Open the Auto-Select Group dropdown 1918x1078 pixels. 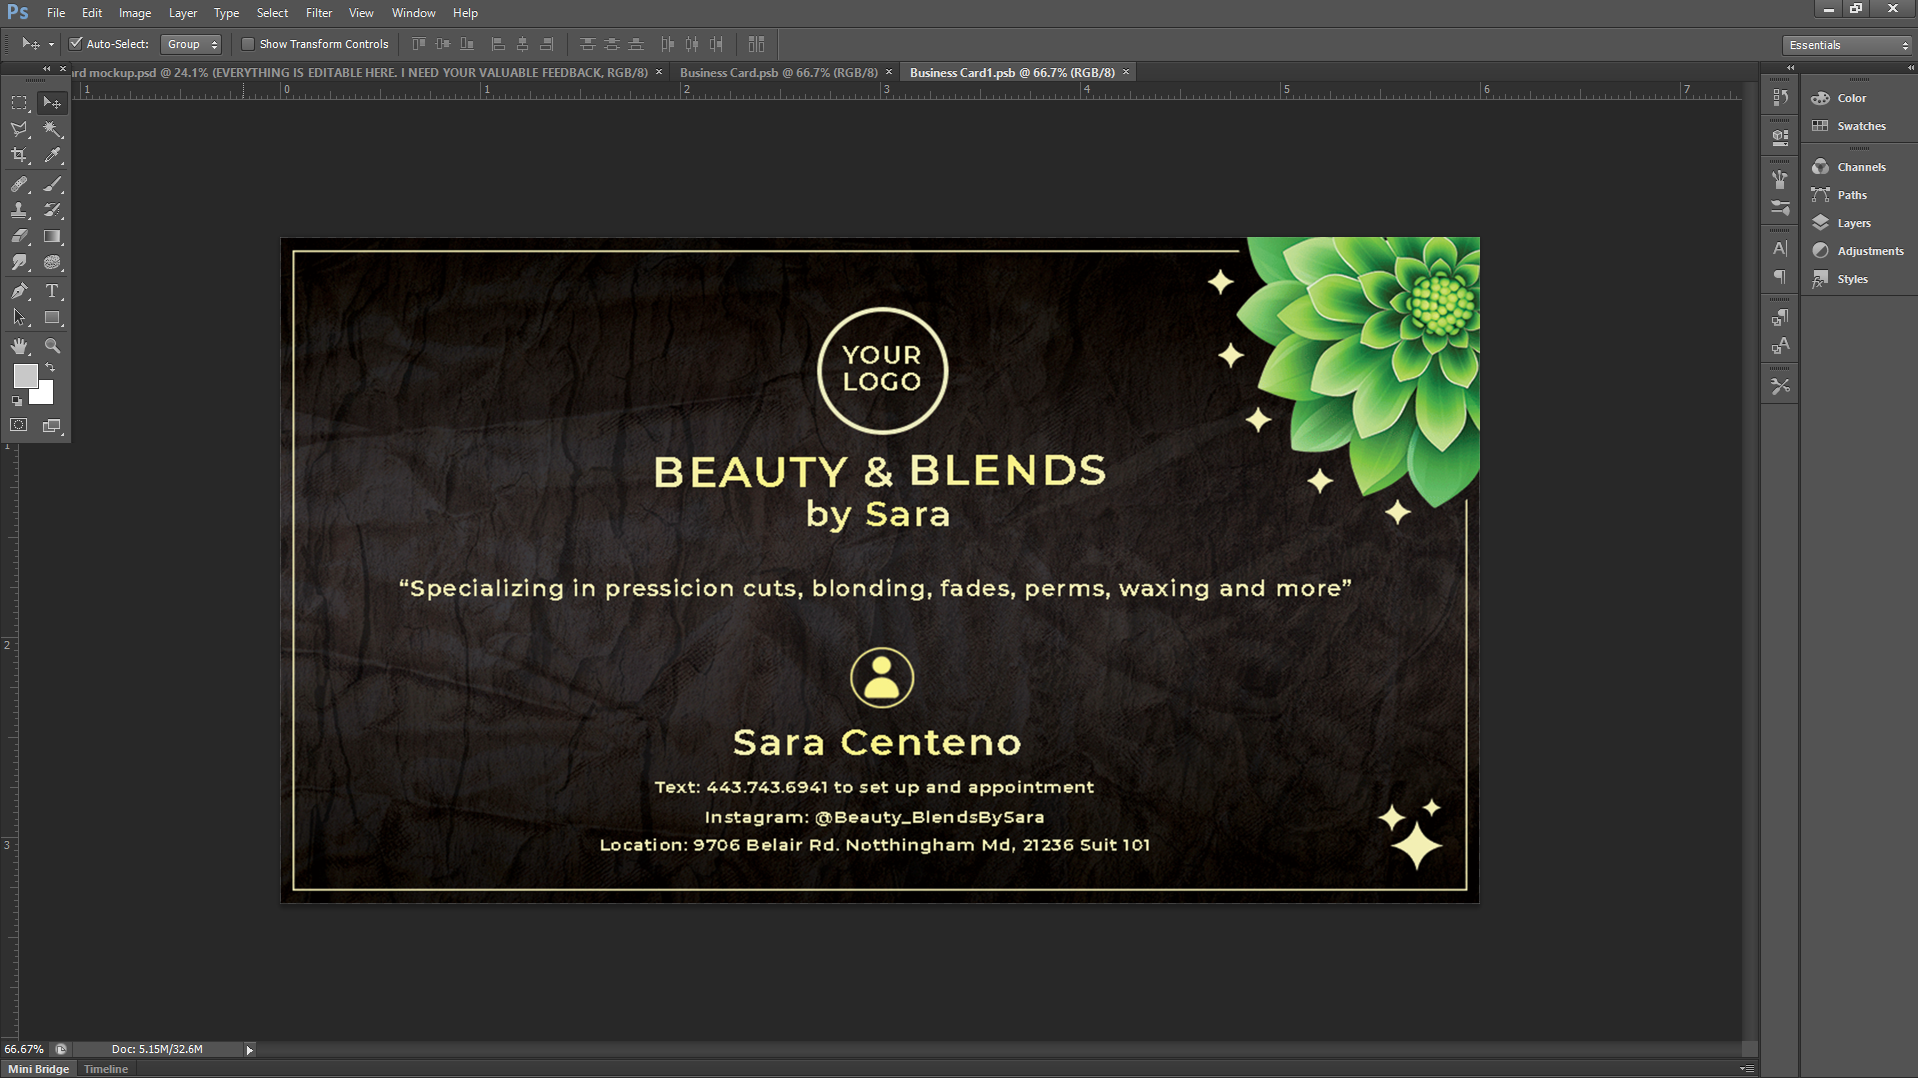coord(191,44)
